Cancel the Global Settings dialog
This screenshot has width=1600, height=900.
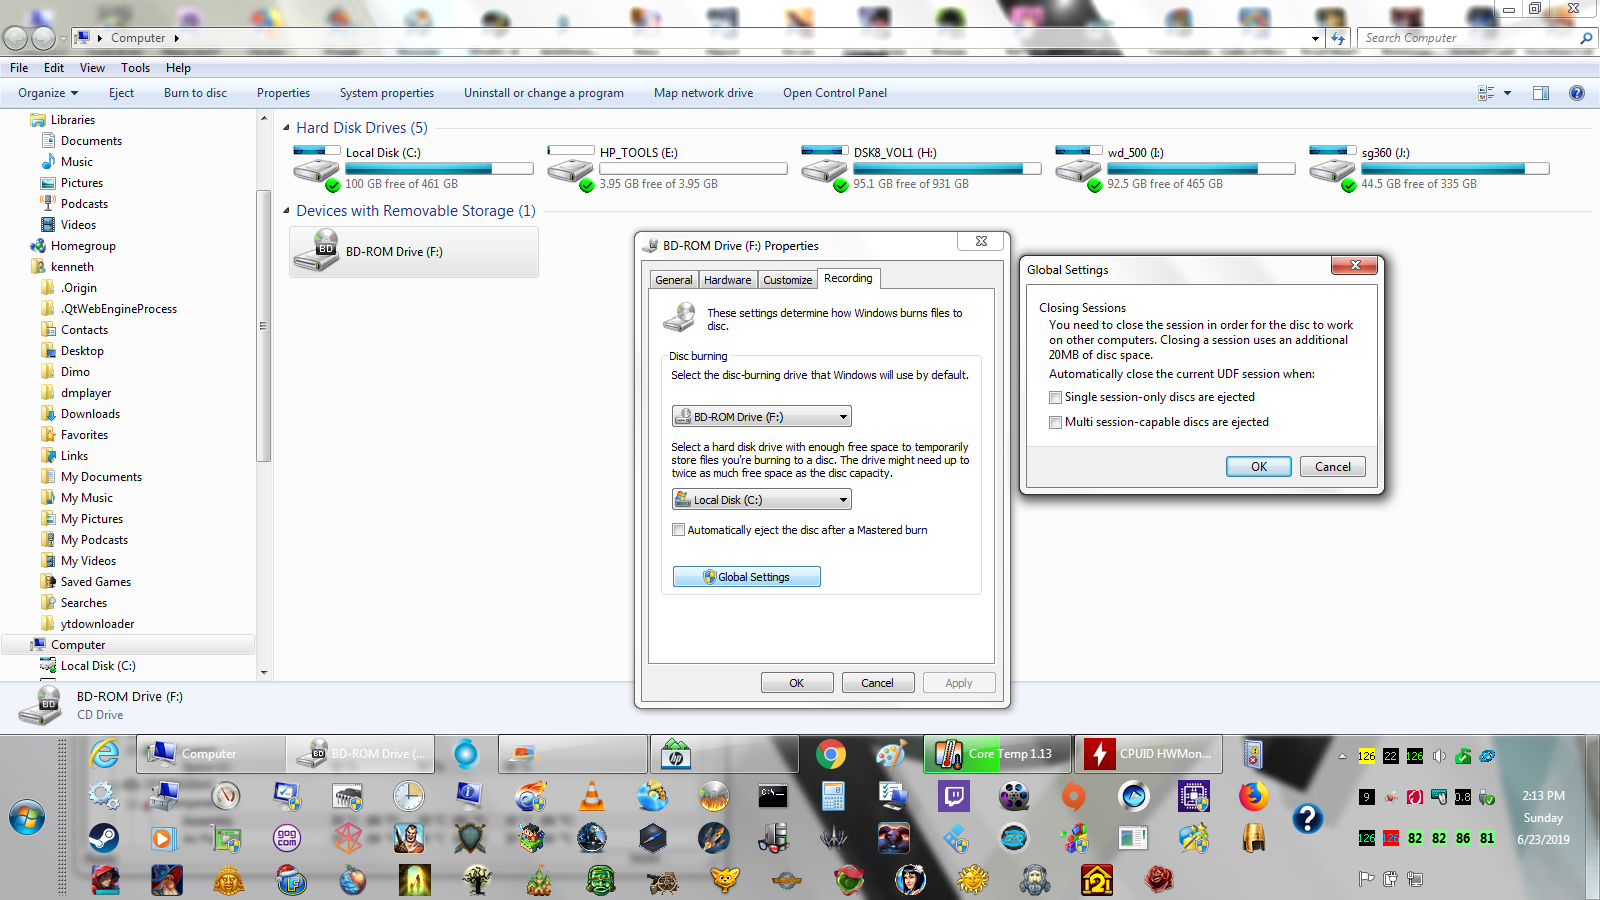(1333, 467)
